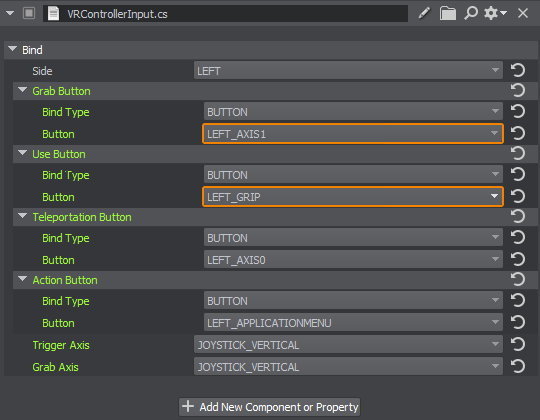
Task: Reset the Grab Button group with revert icon
Action: [518, 91]
